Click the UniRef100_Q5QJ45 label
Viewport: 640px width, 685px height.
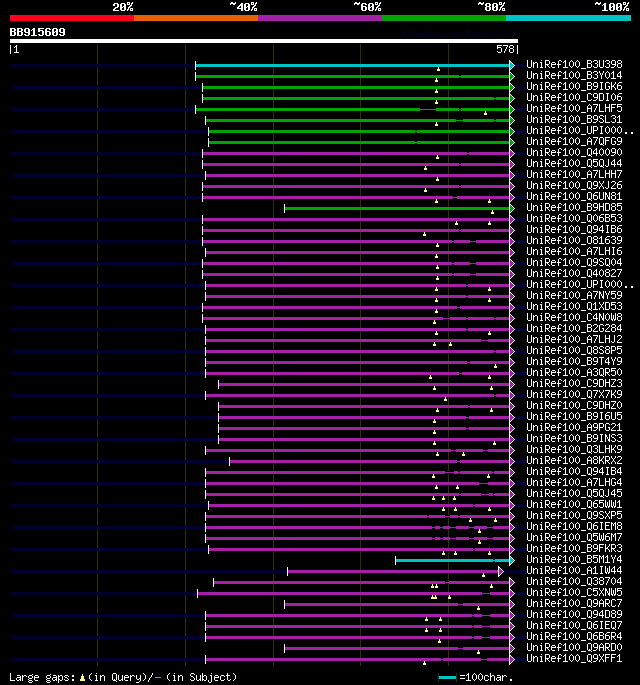pos(574,493)
